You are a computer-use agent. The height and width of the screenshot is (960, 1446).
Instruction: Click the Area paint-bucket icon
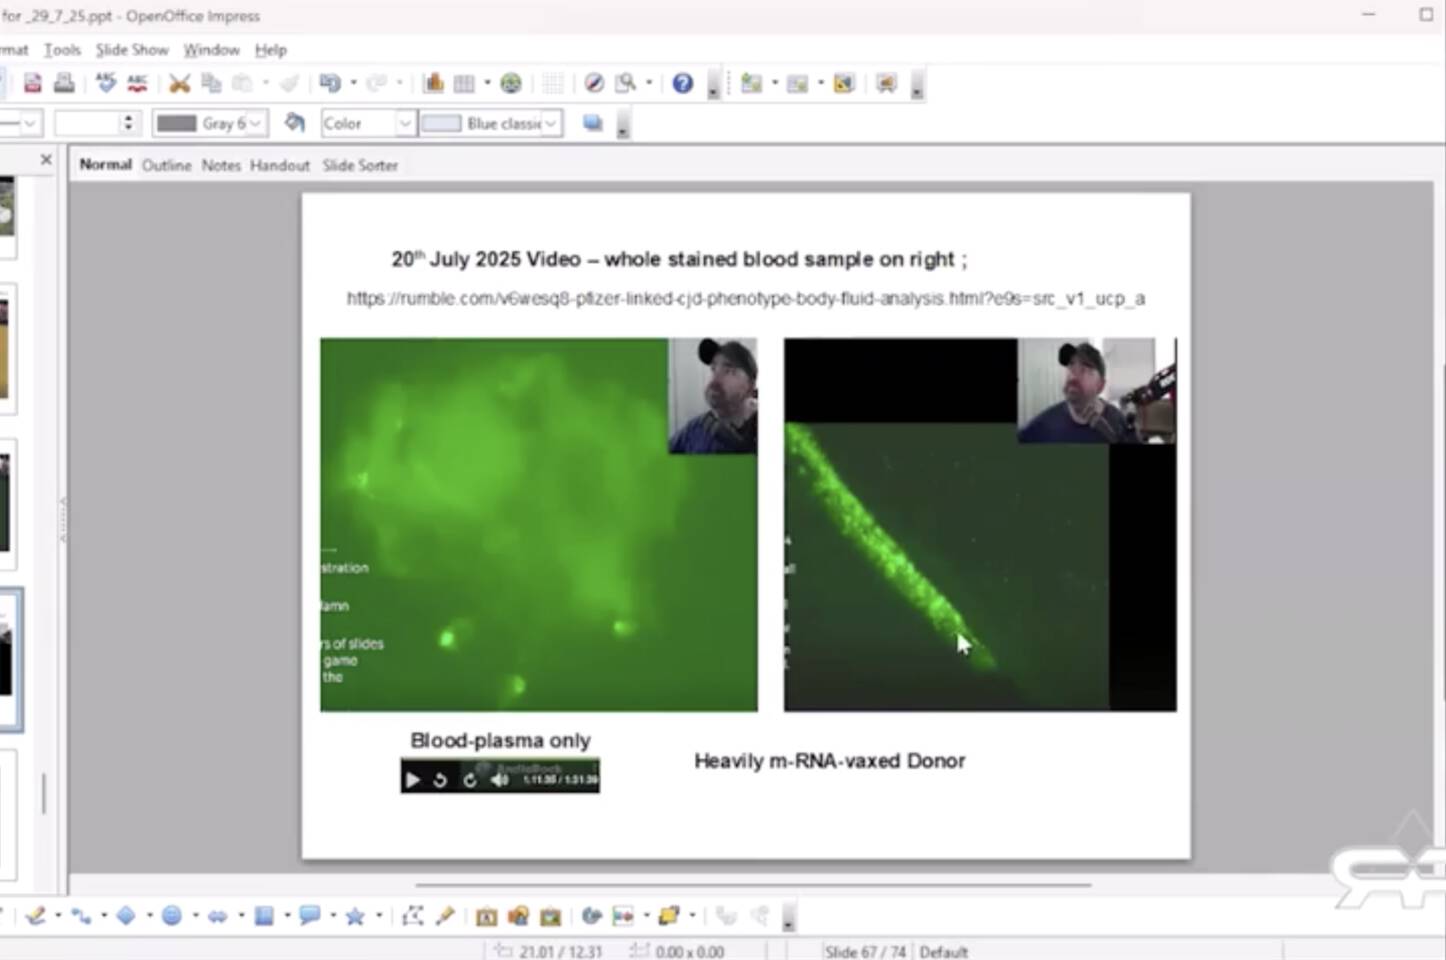coord(294,122)
